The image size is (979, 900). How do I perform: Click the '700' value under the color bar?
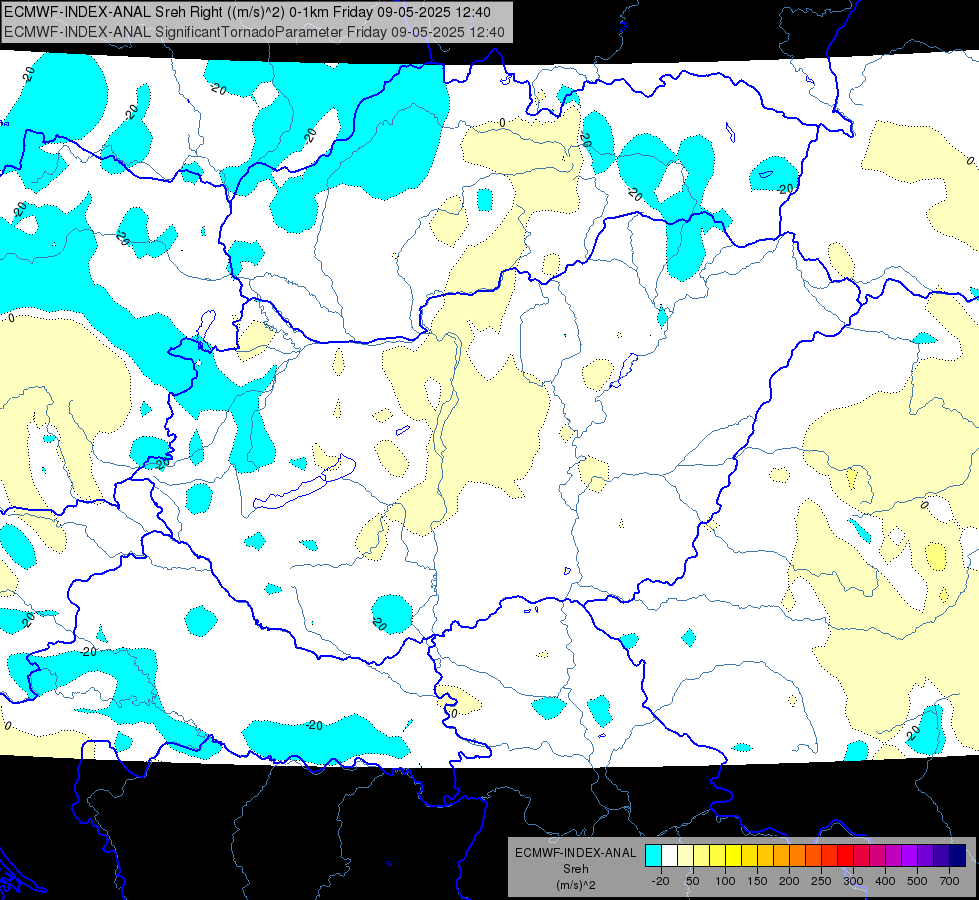(949, 881)
